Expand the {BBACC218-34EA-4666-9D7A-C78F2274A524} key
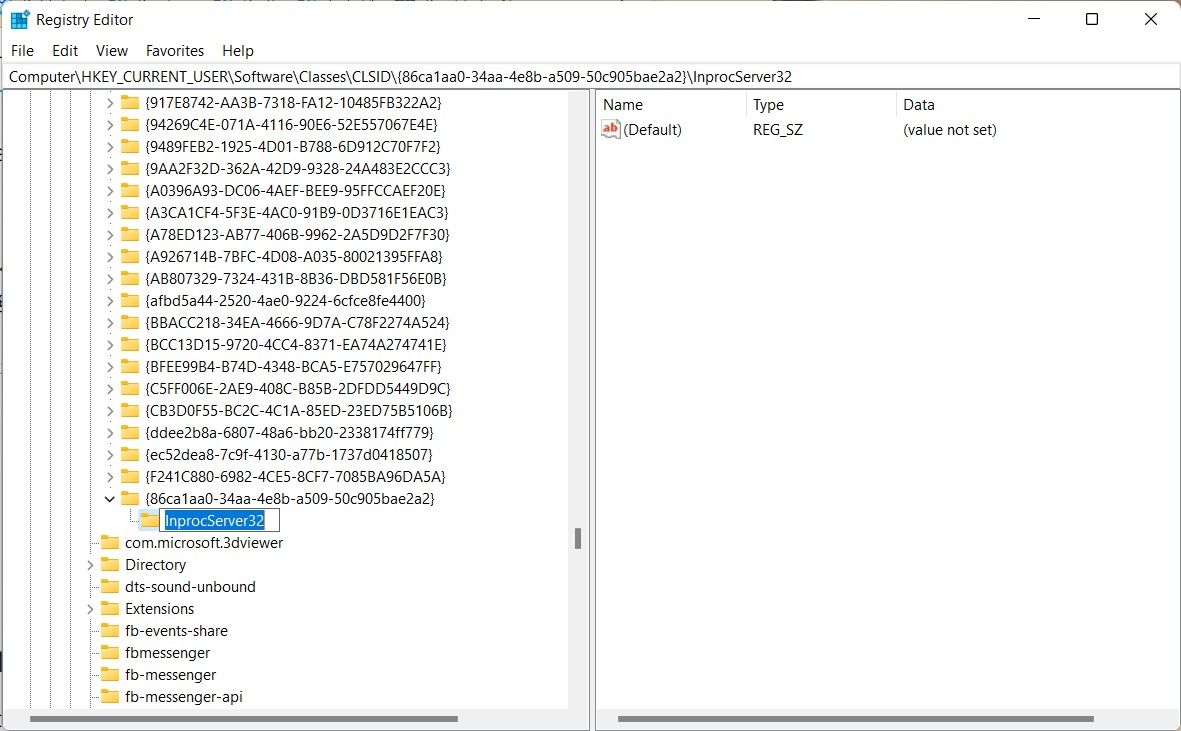 110,322
